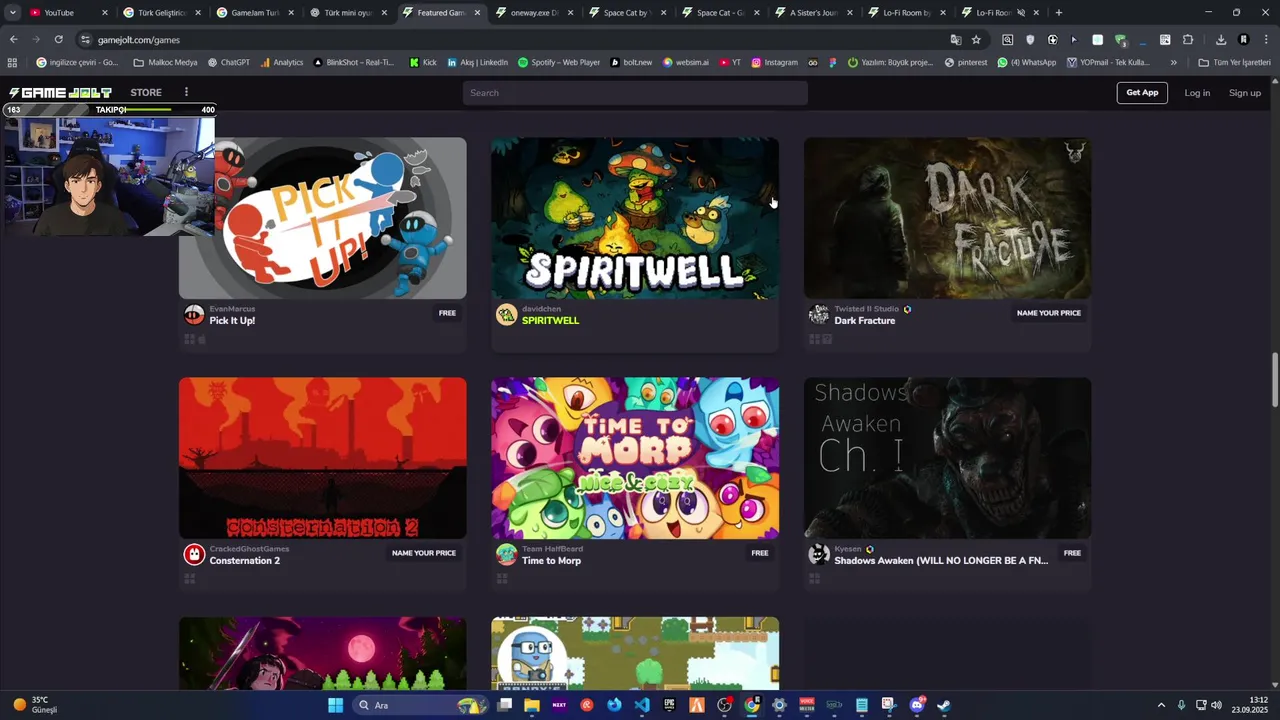Open the three-dot menu beside STORE

[x=186, y=92]
